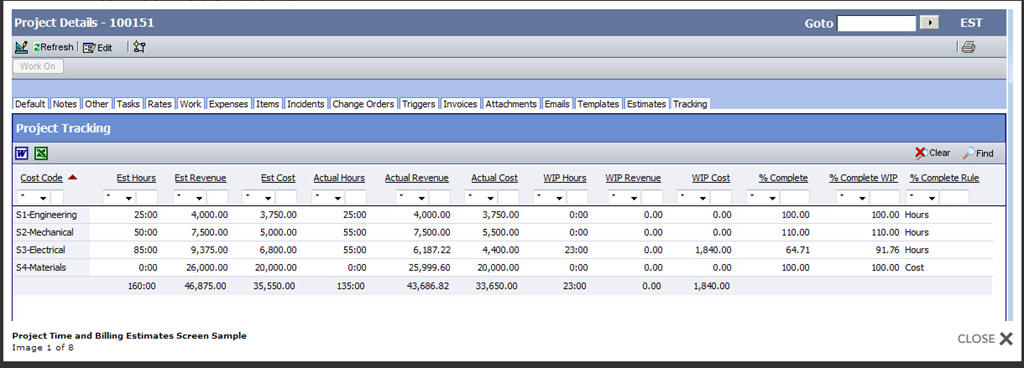The width and height of the screenshot is (1024, 368).
Task: Open the Items tab
Action: [x=268, y=104]
